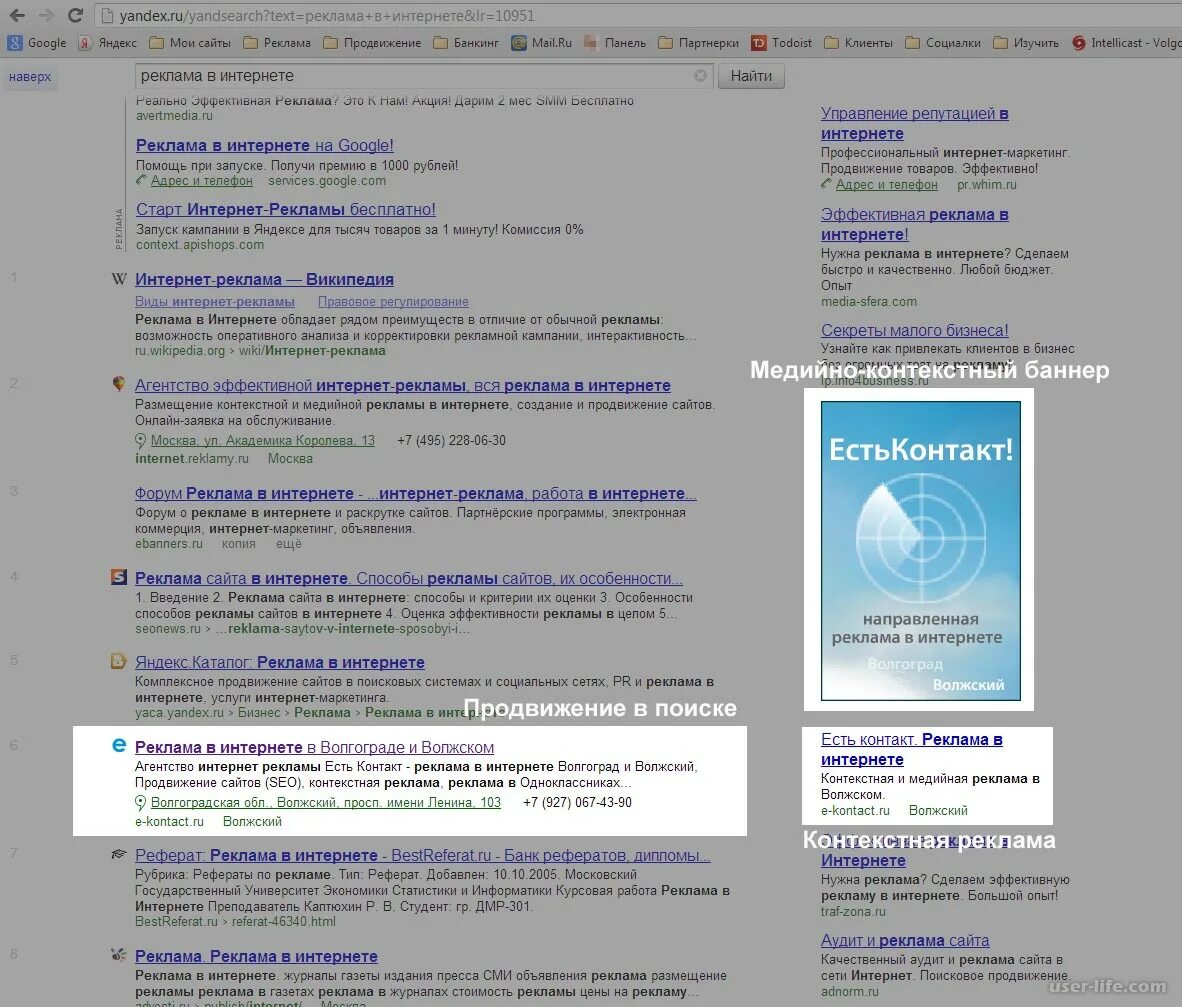Open address Волжский, просп. имени Ленина, 103
Image resolution: width=1182 pixels, height=1007 pixels.
click(x=326, y=803)
